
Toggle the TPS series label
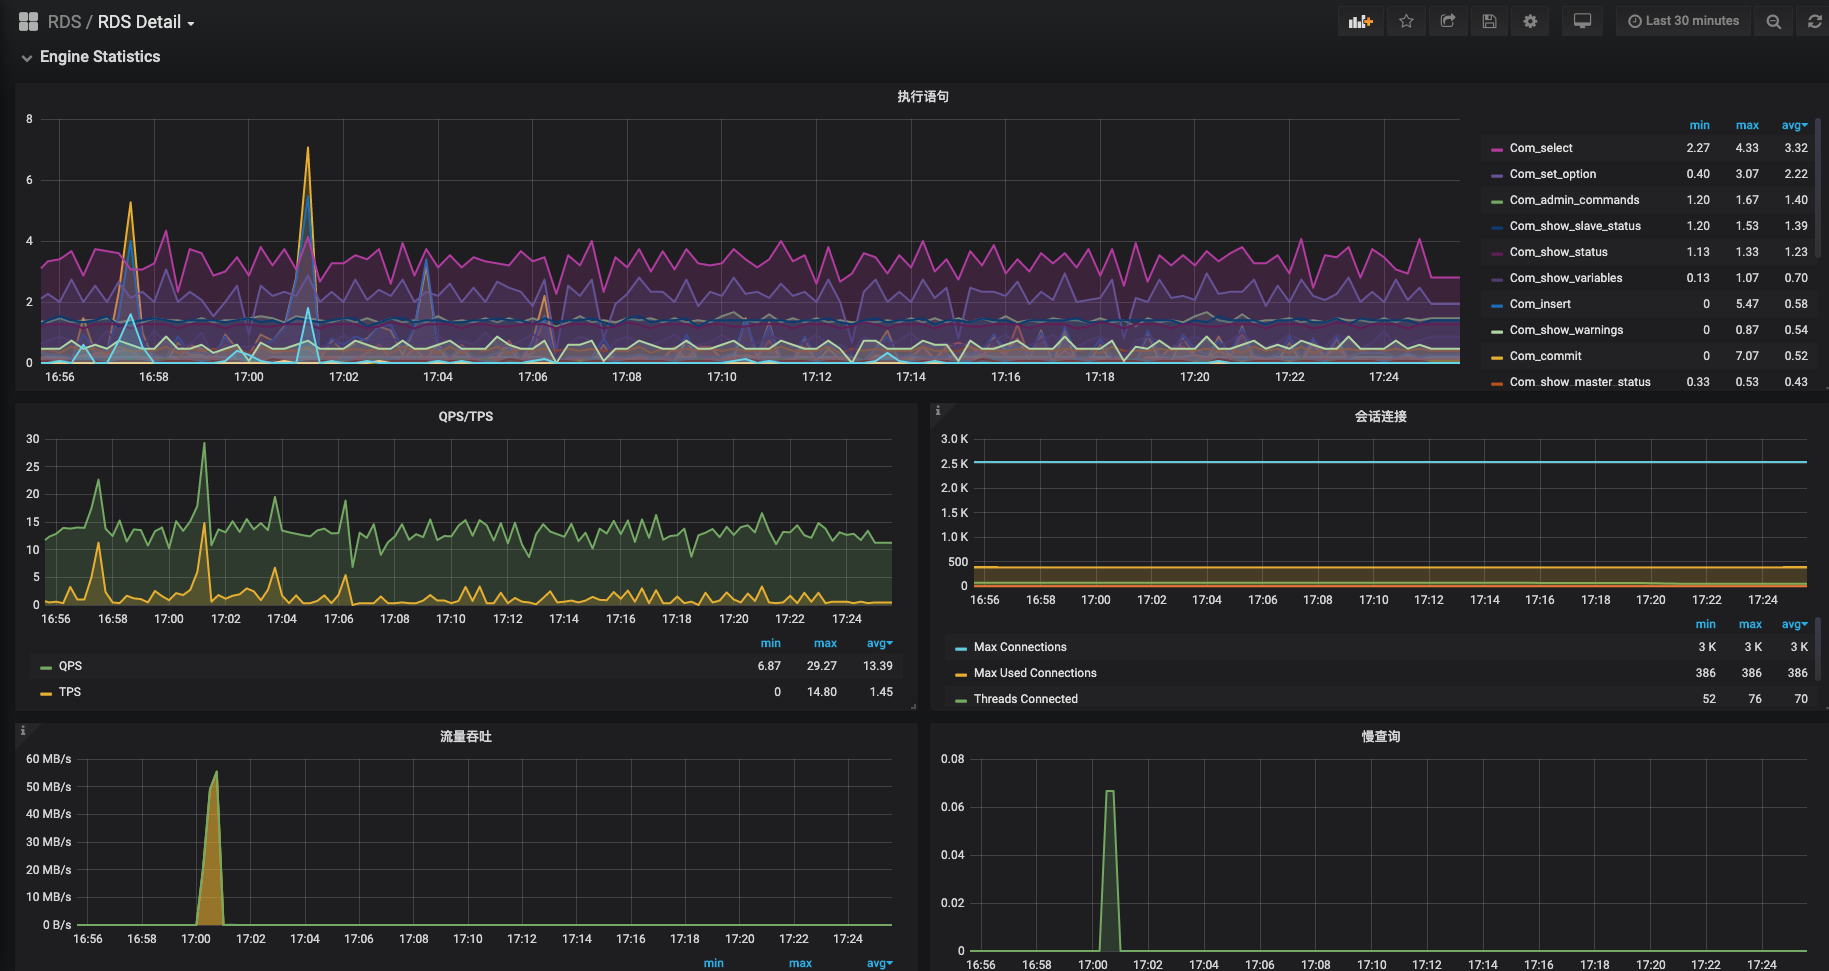click(x=70, y=692)
